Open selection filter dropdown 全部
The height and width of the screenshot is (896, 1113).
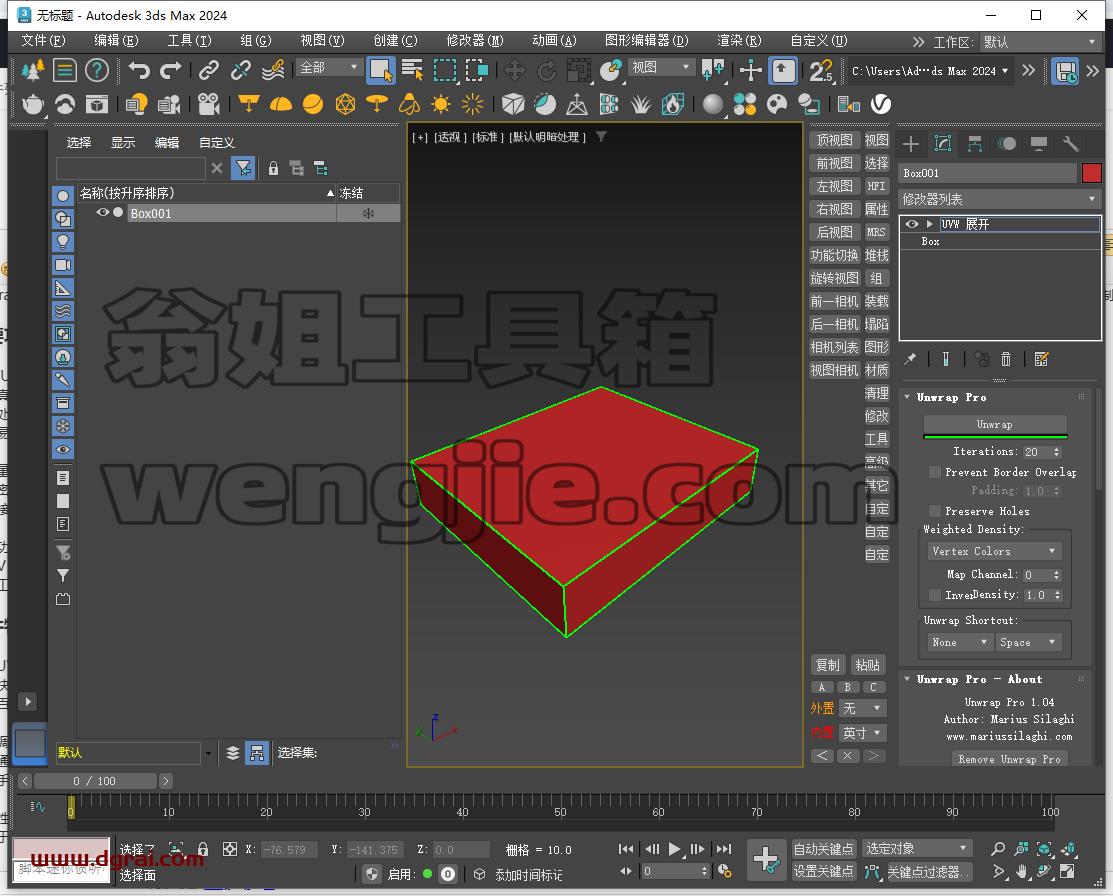(328, 67)
